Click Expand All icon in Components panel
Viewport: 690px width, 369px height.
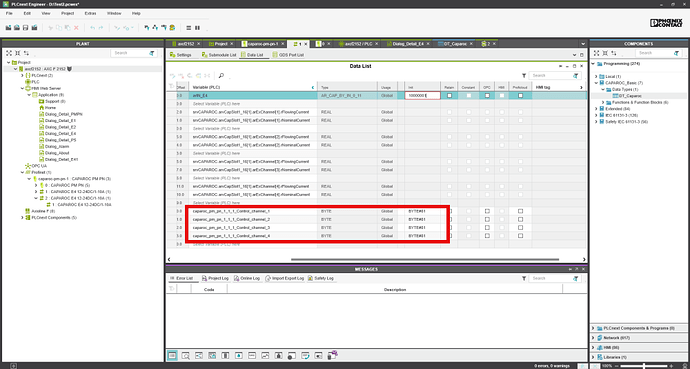pos(597,53)
